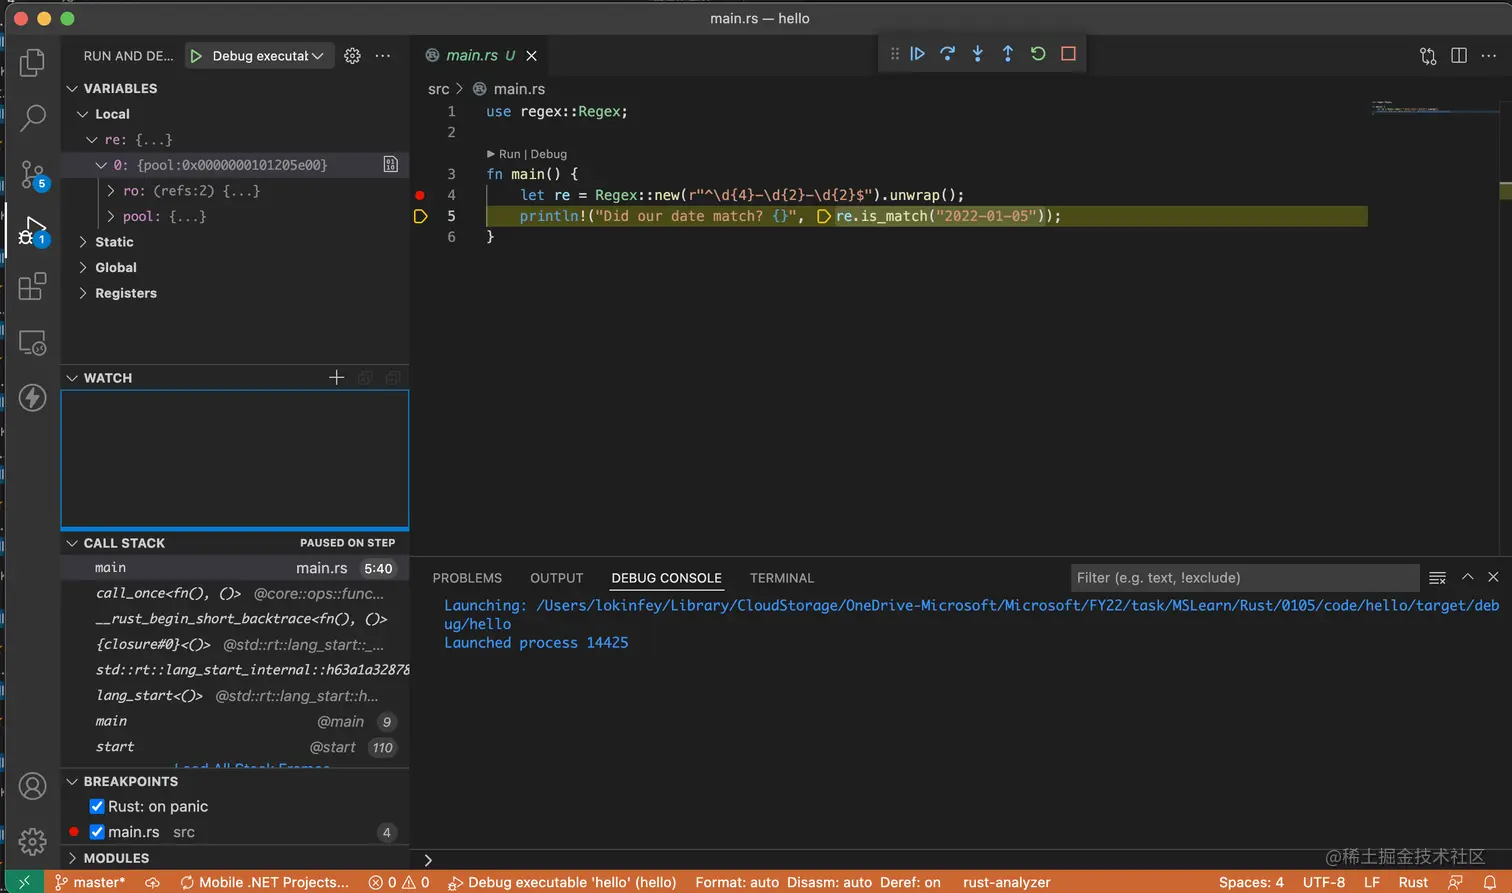This screenshot has height=893, width=1512.
Task: Click the Step Over debug icon
Action: click(x=947, y=54)
